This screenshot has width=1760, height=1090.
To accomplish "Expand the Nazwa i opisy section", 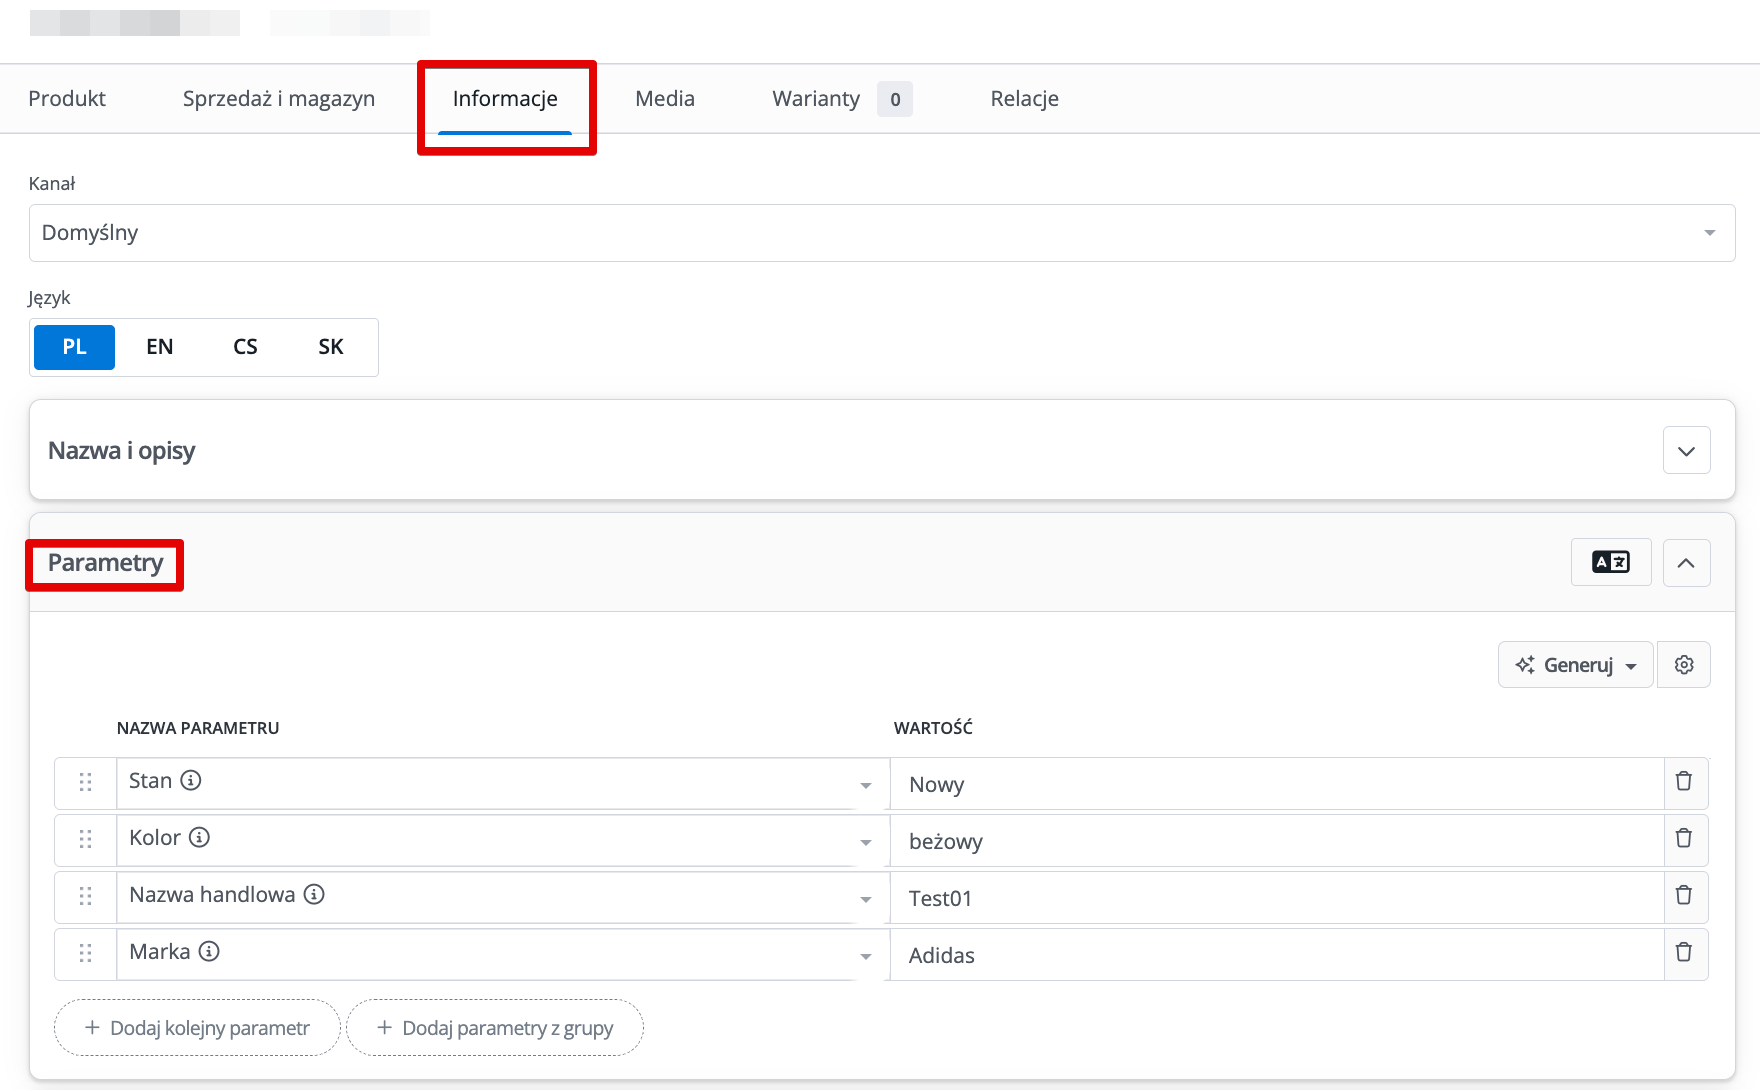I will (1687, 450).
